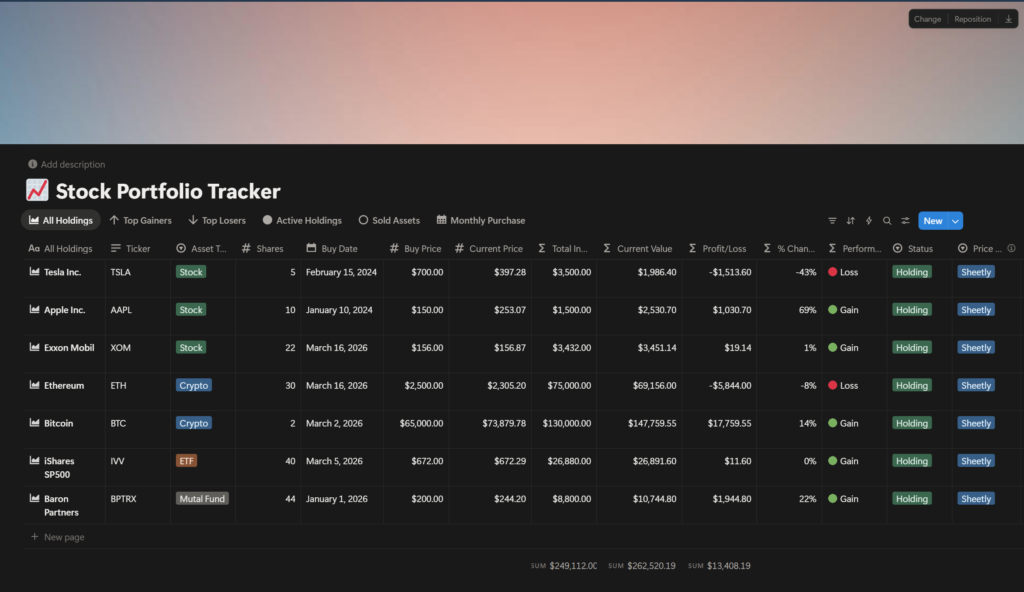Click the chart icon beside Bitcoin

35,423
